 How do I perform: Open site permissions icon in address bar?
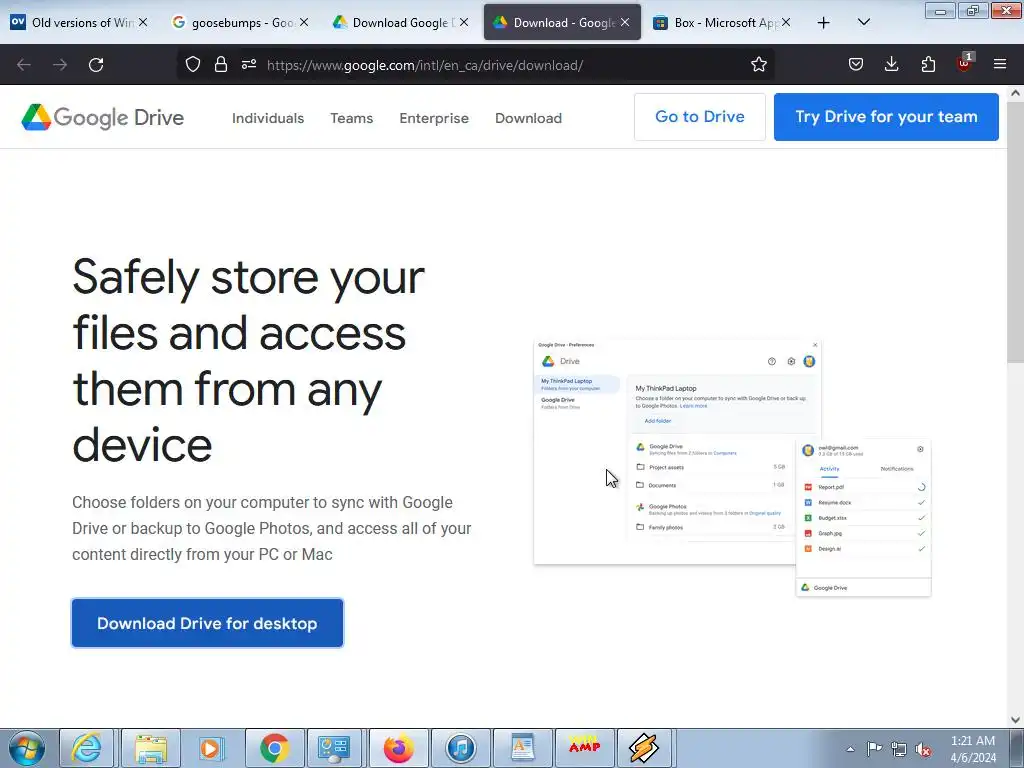[249, 64]
